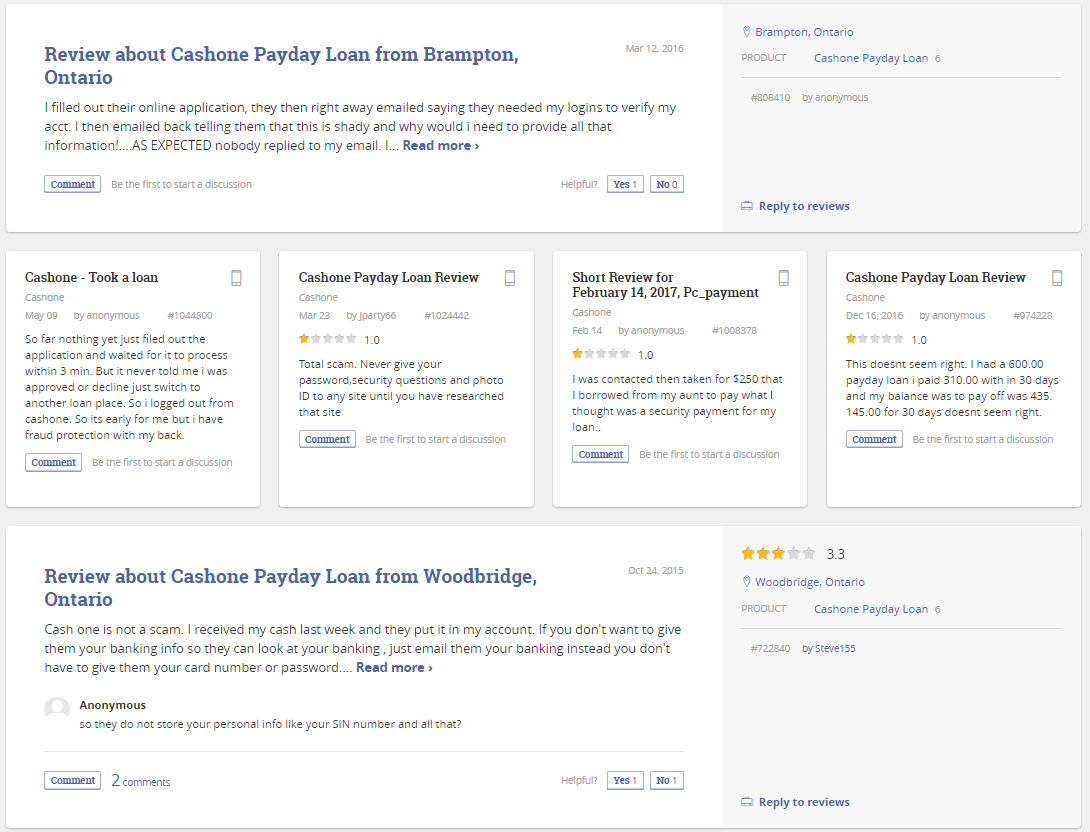The height and width of the screenshot is (832, 1090).
Task: Open Reply to reviews in Woodbridge sidebar
Action: click(804, 801)
